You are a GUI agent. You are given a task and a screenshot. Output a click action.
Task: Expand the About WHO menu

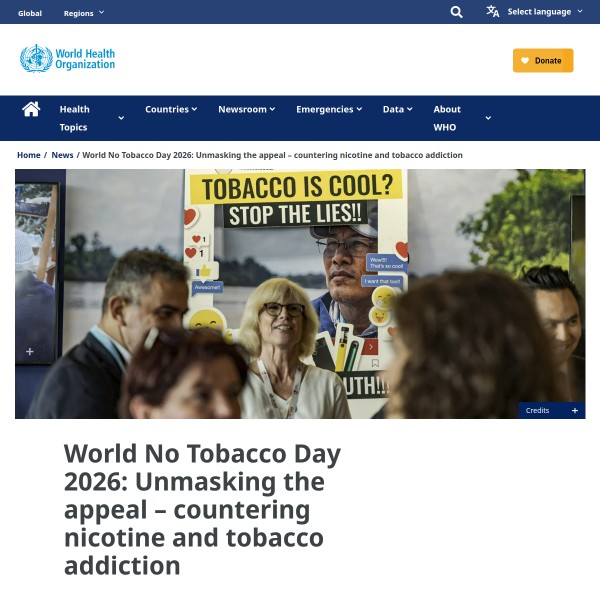coord(461,118)
